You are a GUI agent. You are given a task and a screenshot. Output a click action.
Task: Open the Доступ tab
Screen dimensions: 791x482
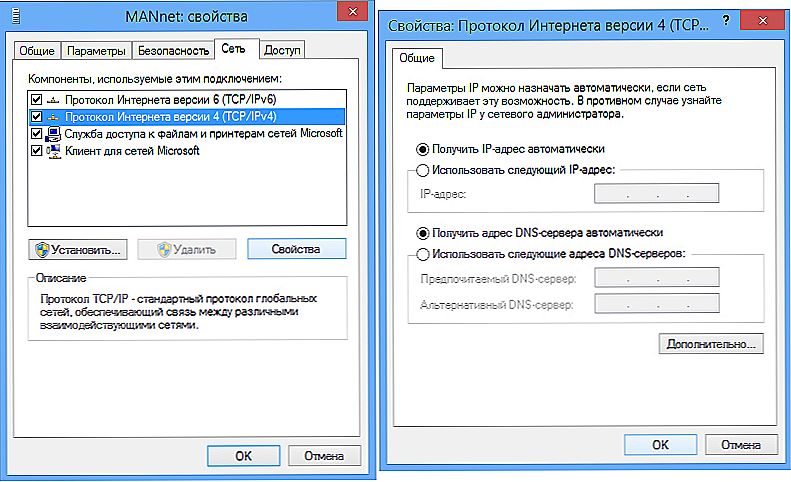point(282,50)
